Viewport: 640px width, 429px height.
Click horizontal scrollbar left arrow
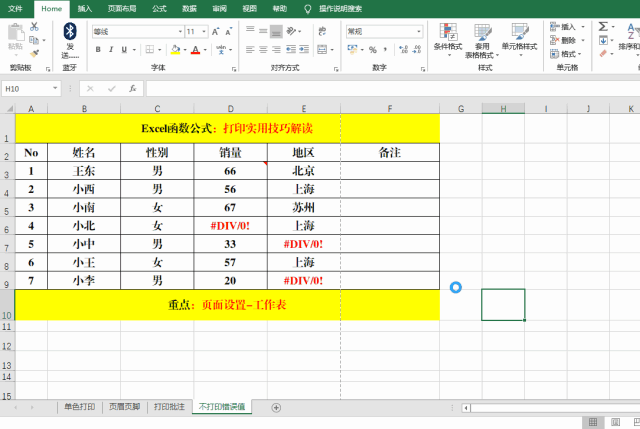click(466, 407)
